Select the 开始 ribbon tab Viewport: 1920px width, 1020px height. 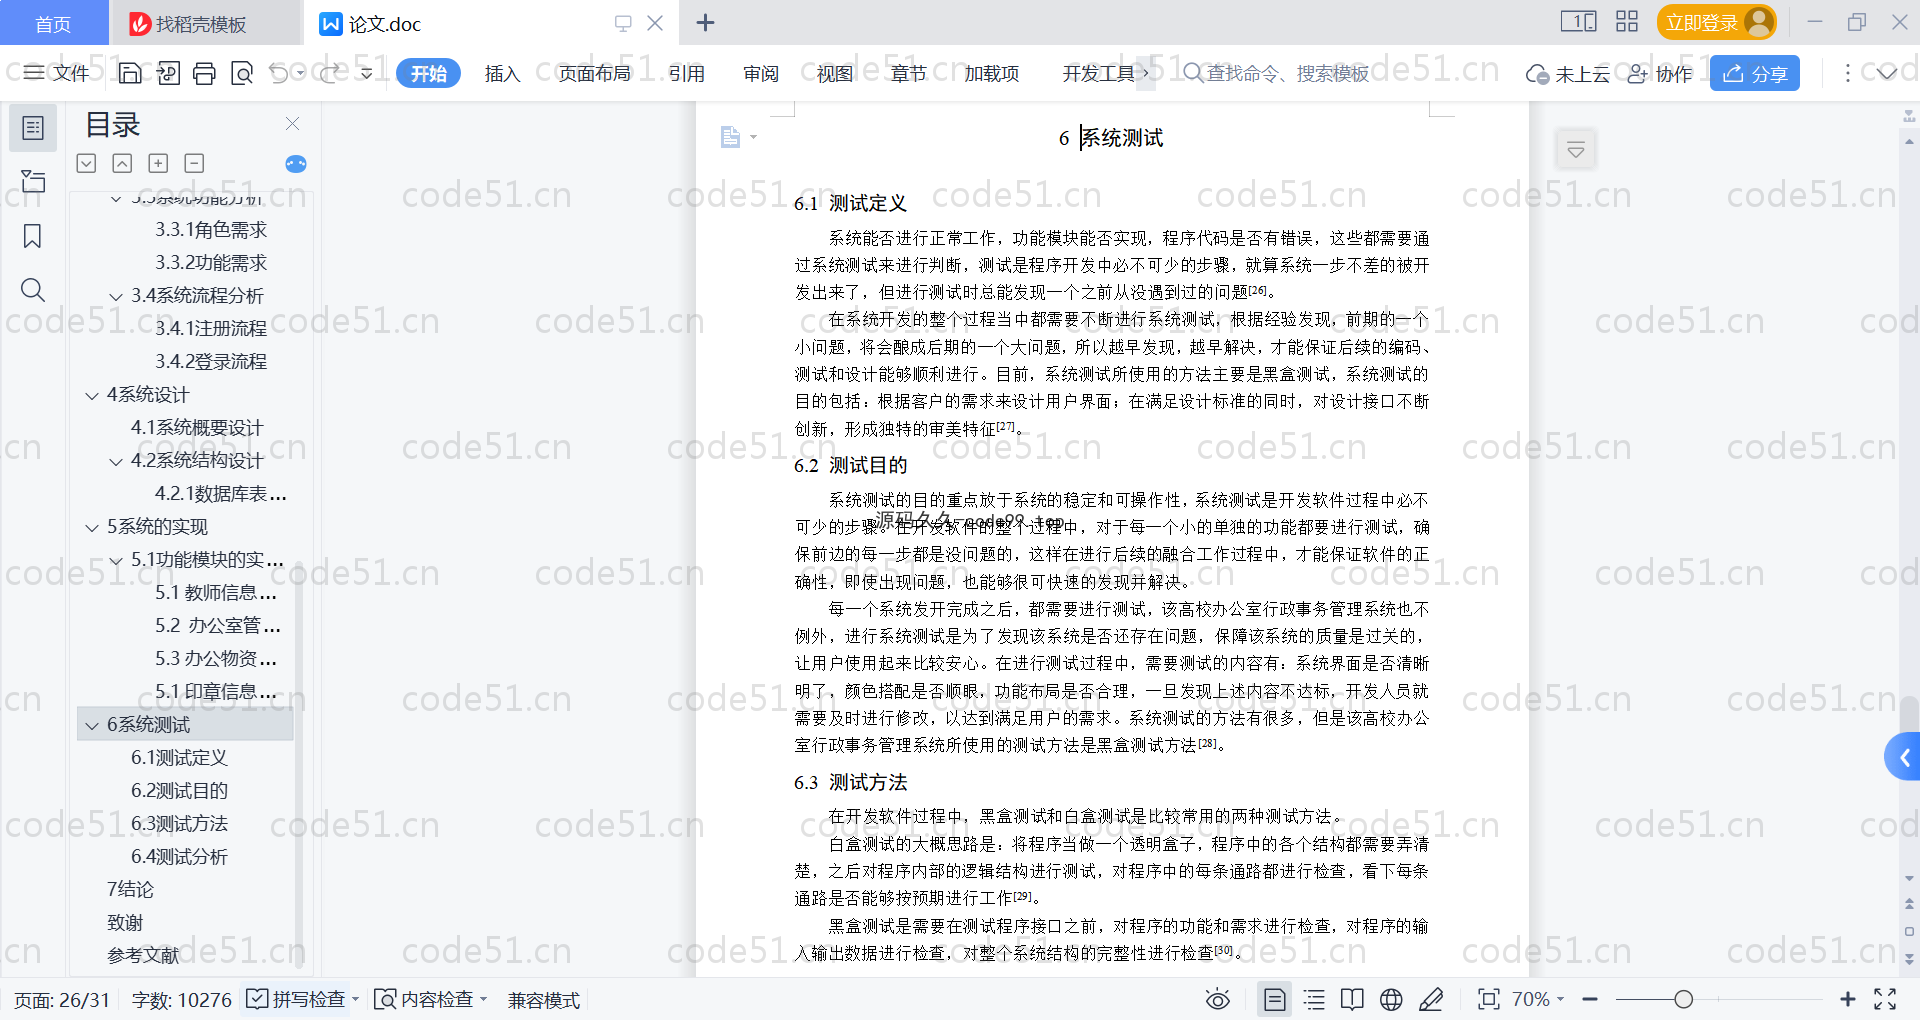tap(428, 73)
